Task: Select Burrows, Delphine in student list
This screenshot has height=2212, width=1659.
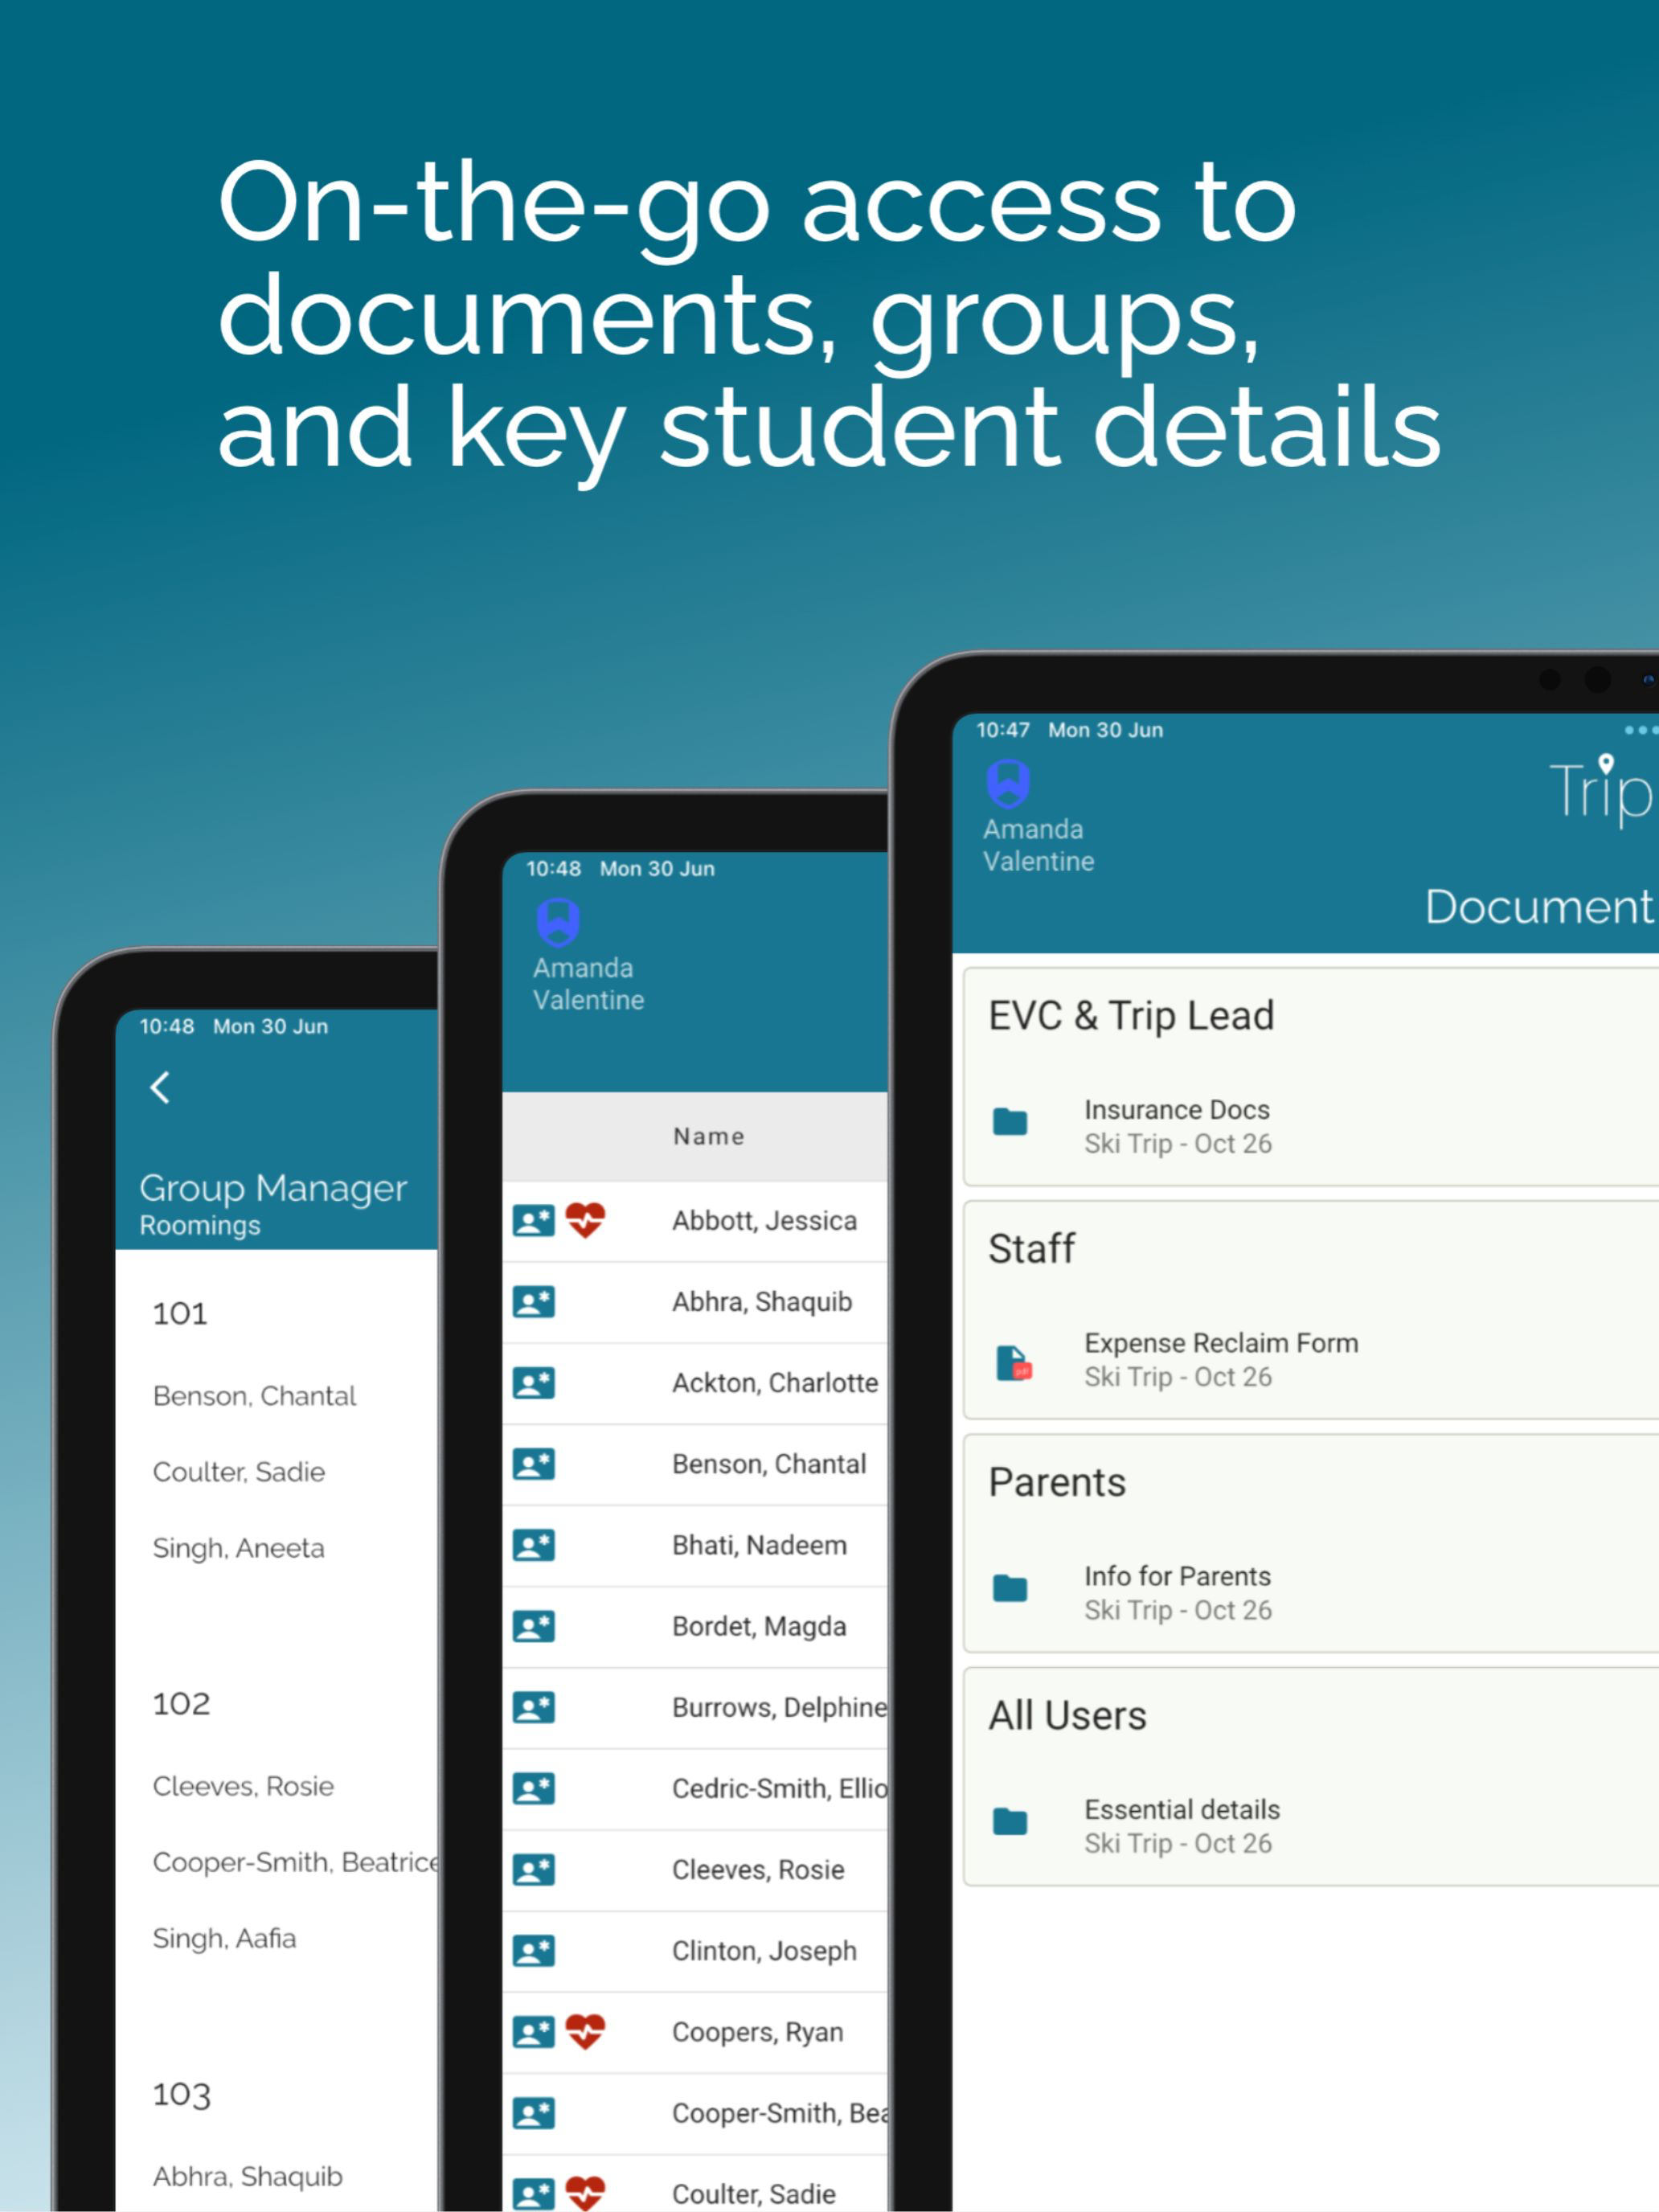Action: point(779,1707)
